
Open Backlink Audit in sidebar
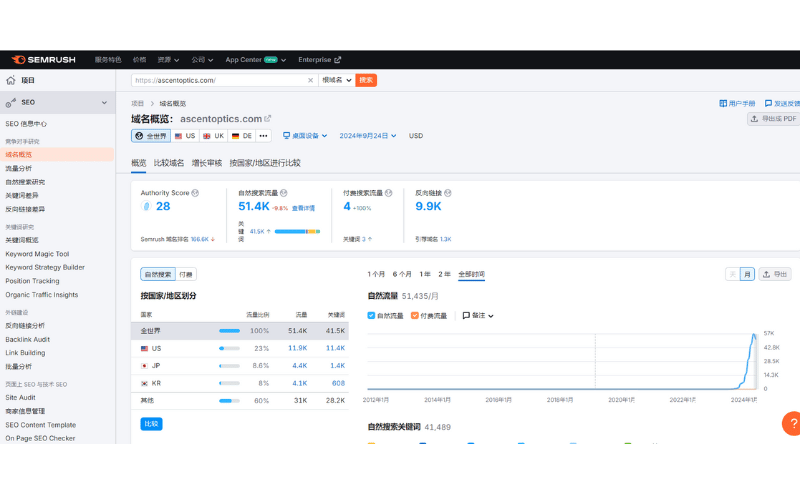(28, 339)
